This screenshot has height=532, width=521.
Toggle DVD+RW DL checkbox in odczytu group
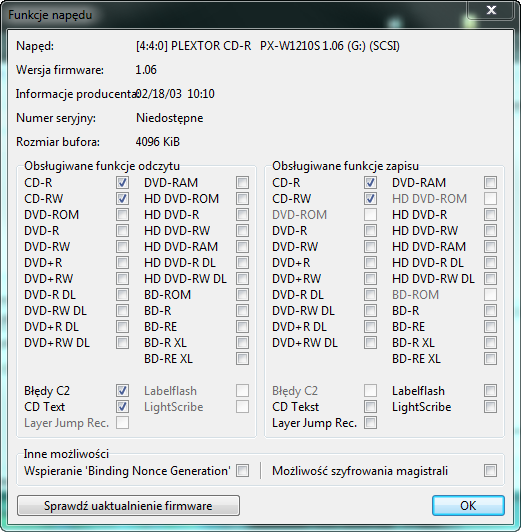(x=122, y=343)
